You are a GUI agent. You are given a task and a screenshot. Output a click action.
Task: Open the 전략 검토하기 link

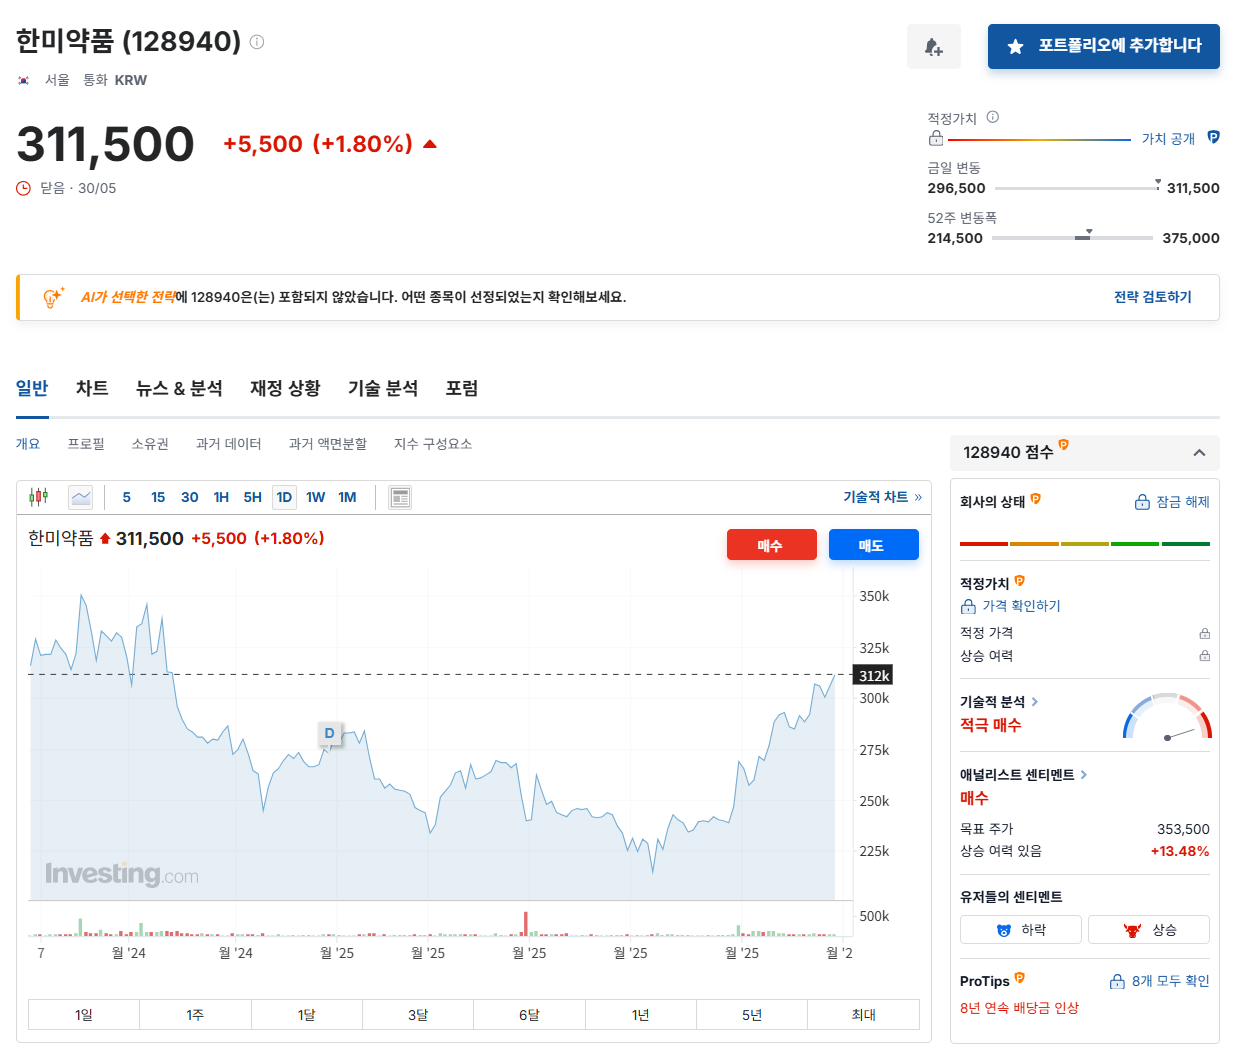pyautogui.click(x=1153, y=297)
